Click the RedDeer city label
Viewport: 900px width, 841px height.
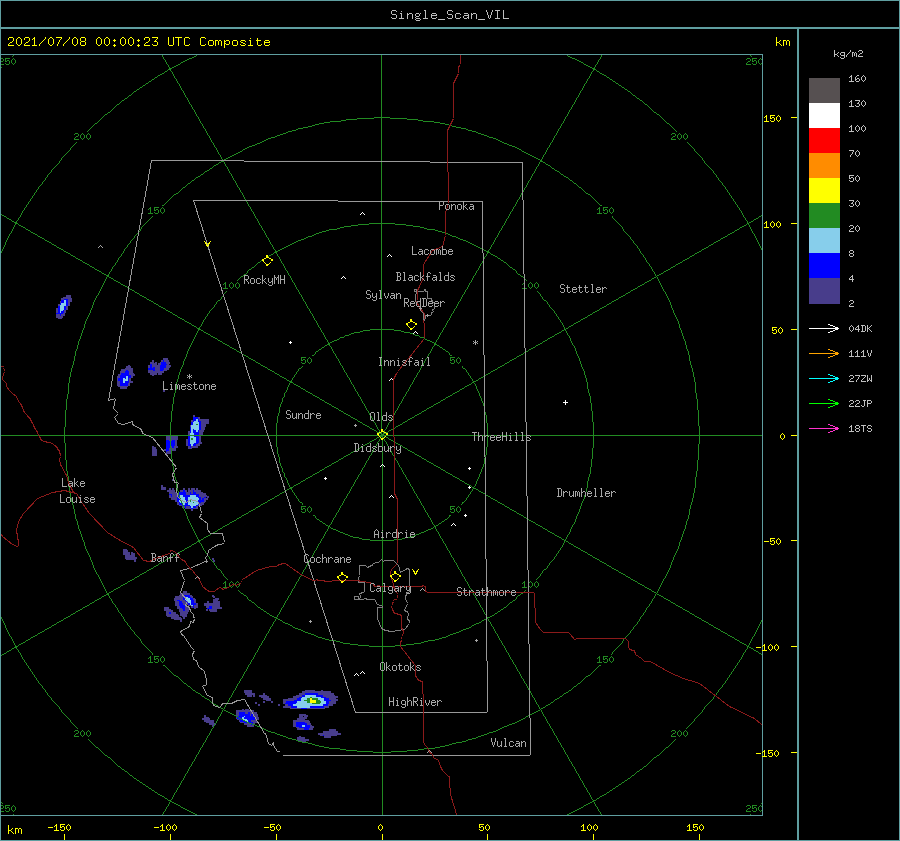tap(424, 303)
